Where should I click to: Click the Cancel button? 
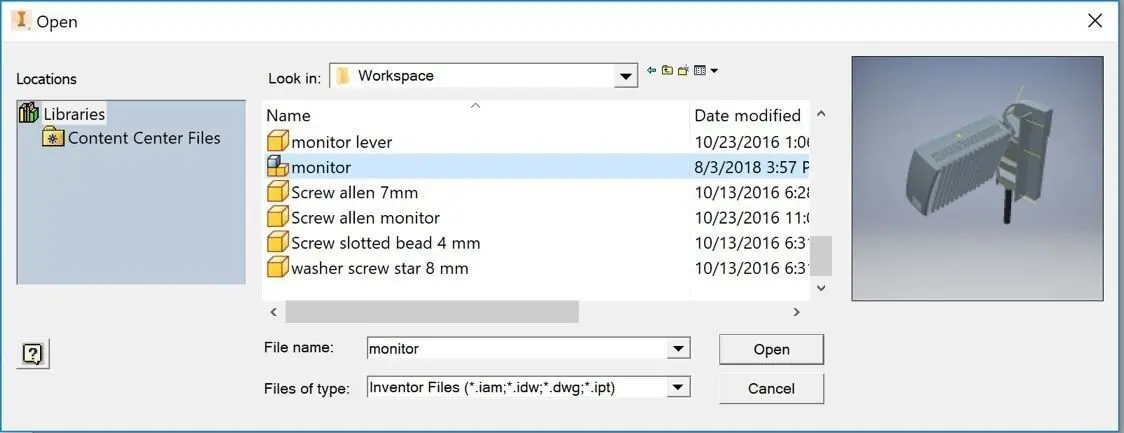coord(771,387)
